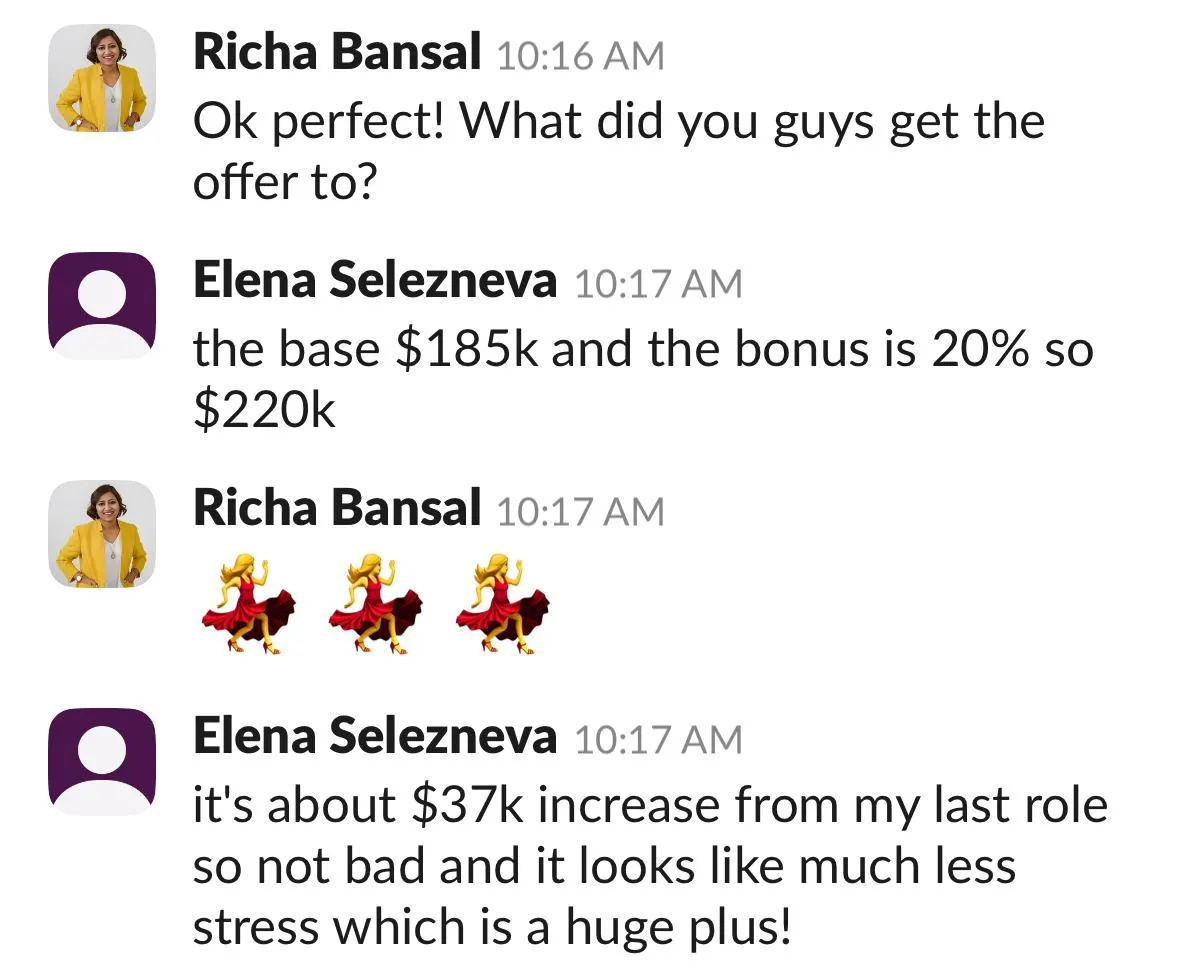Click the 10:17 AM timestamp on the $185k message

click(659, 284)
